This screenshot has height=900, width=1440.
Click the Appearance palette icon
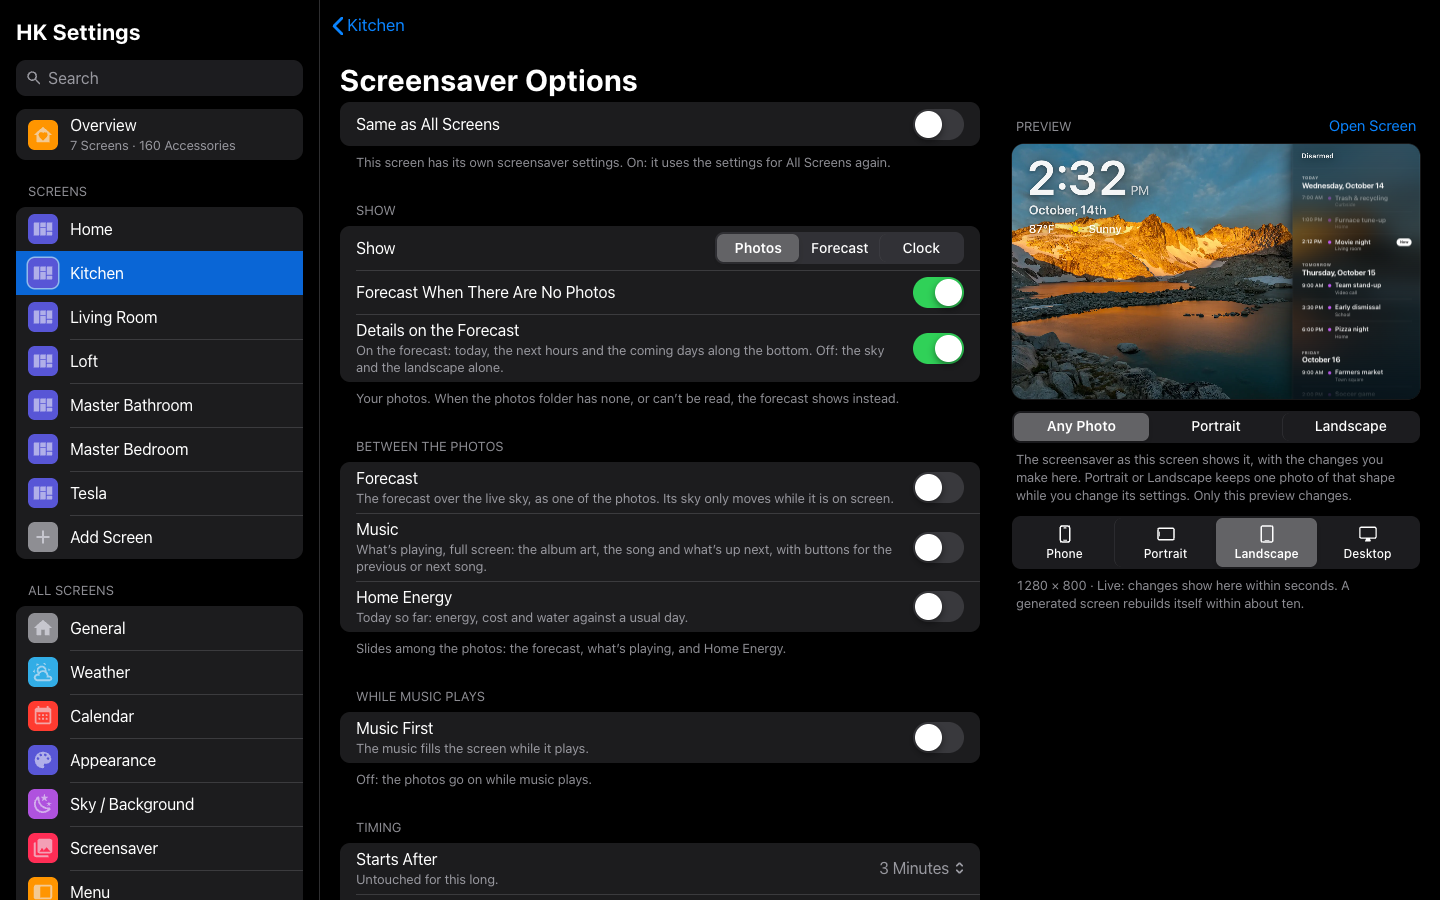pyautogui.click(x=43, y=760)
